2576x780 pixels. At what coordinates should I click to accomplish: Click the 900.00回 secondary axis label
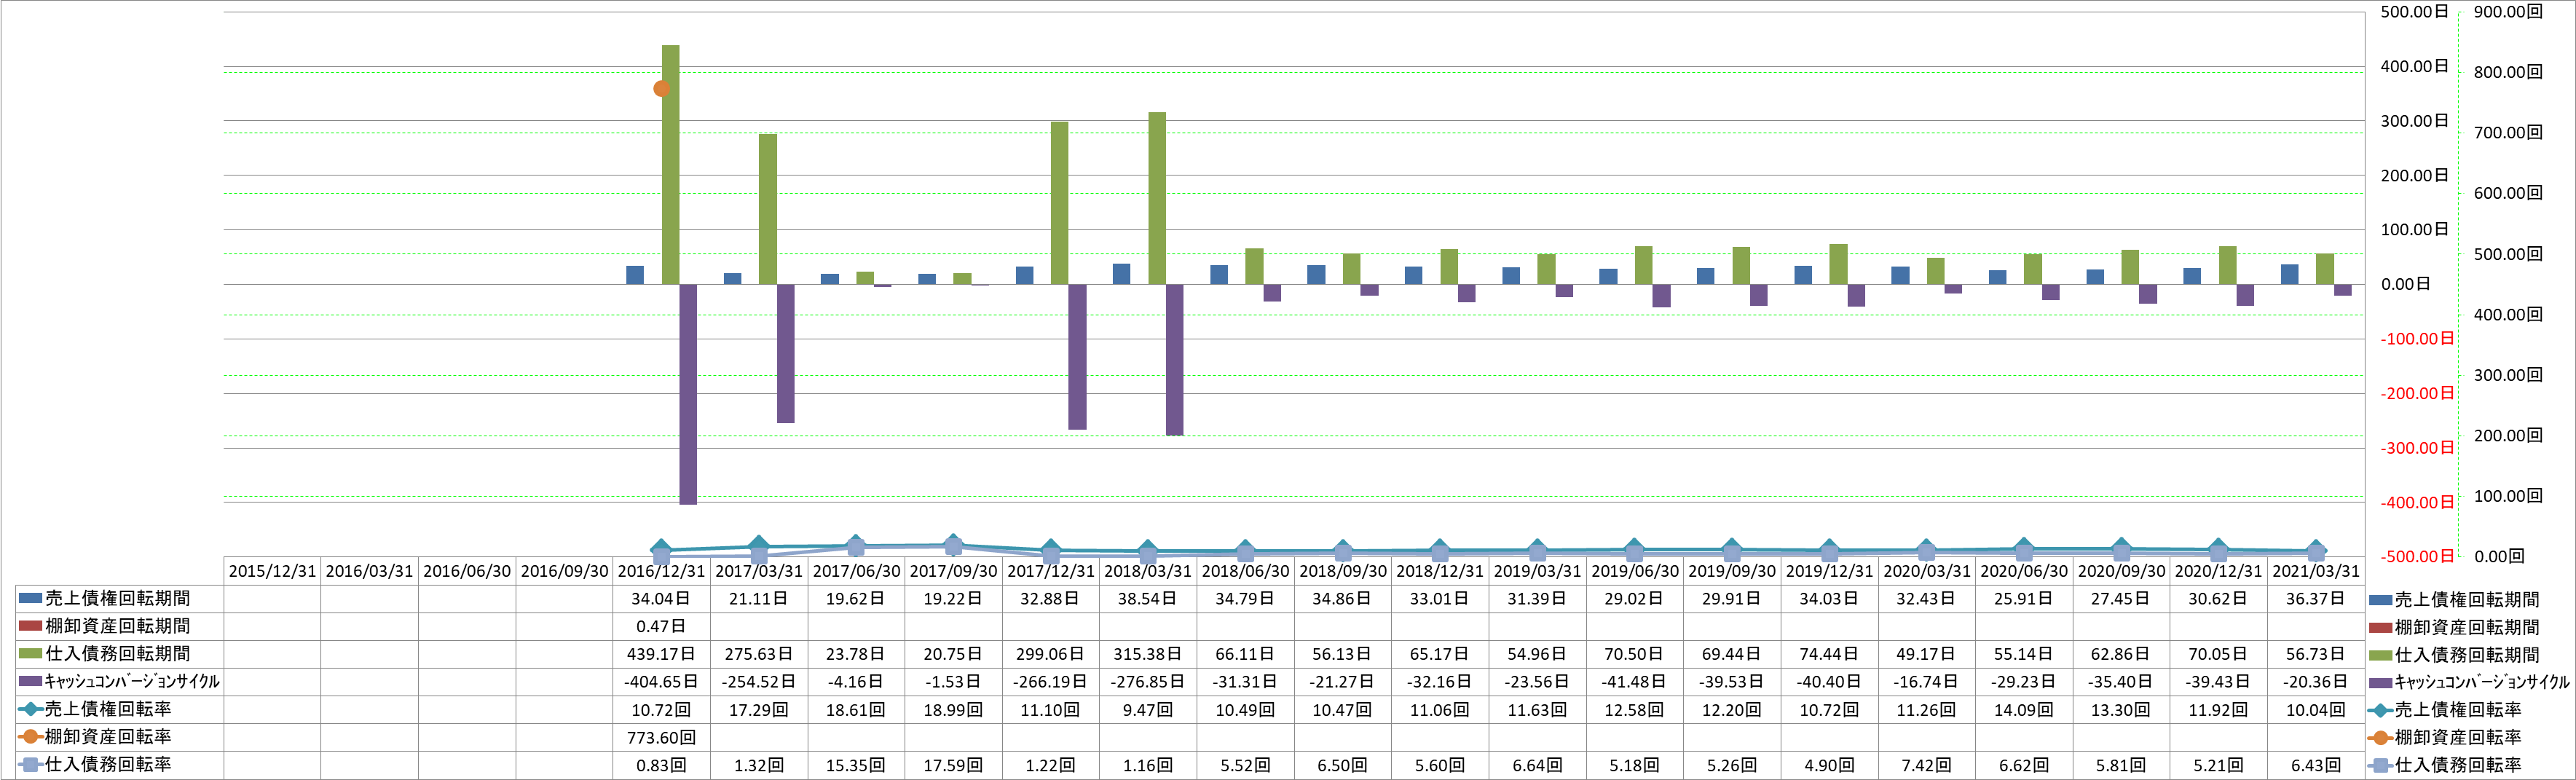coord(2508,12)
